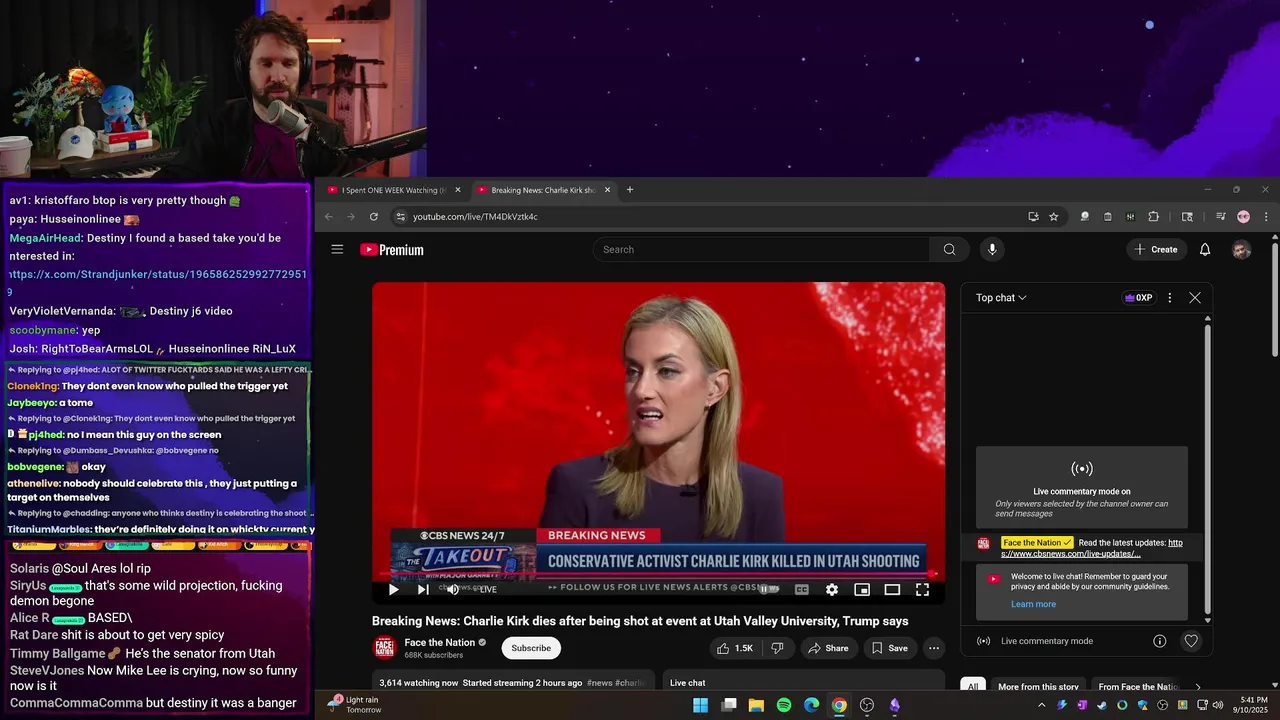The image size is (1280, 720).
Task: Close the live chat panel
Action: click(x=1195, y=298)
